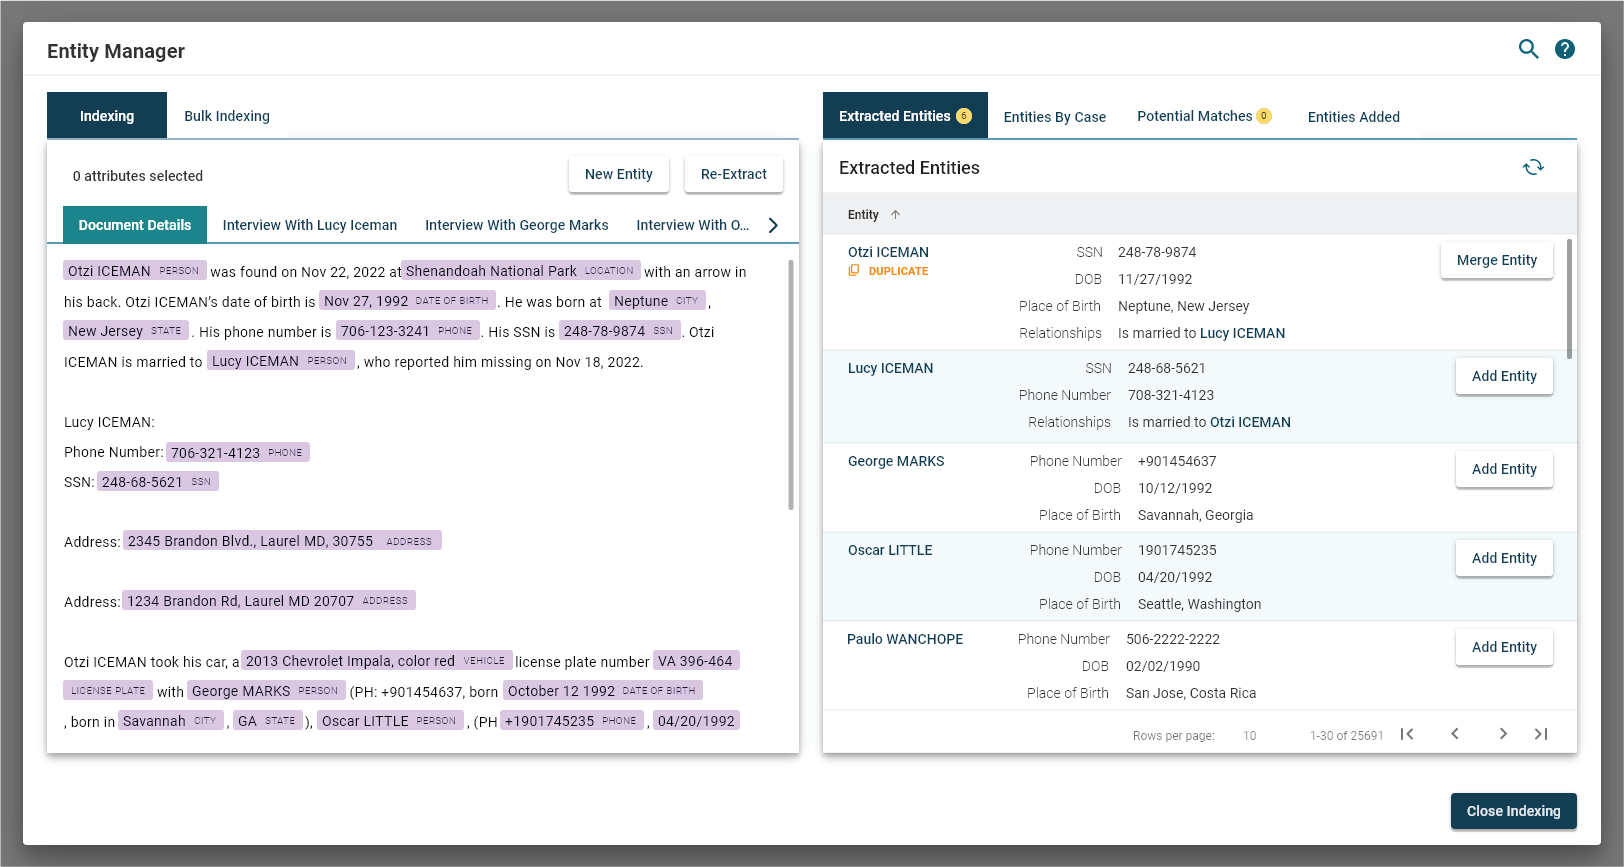Image resolution: width=1624 pixels, height=867 pixels.
Task: Select the Savannah CITY tag
Action: (172, 721)
